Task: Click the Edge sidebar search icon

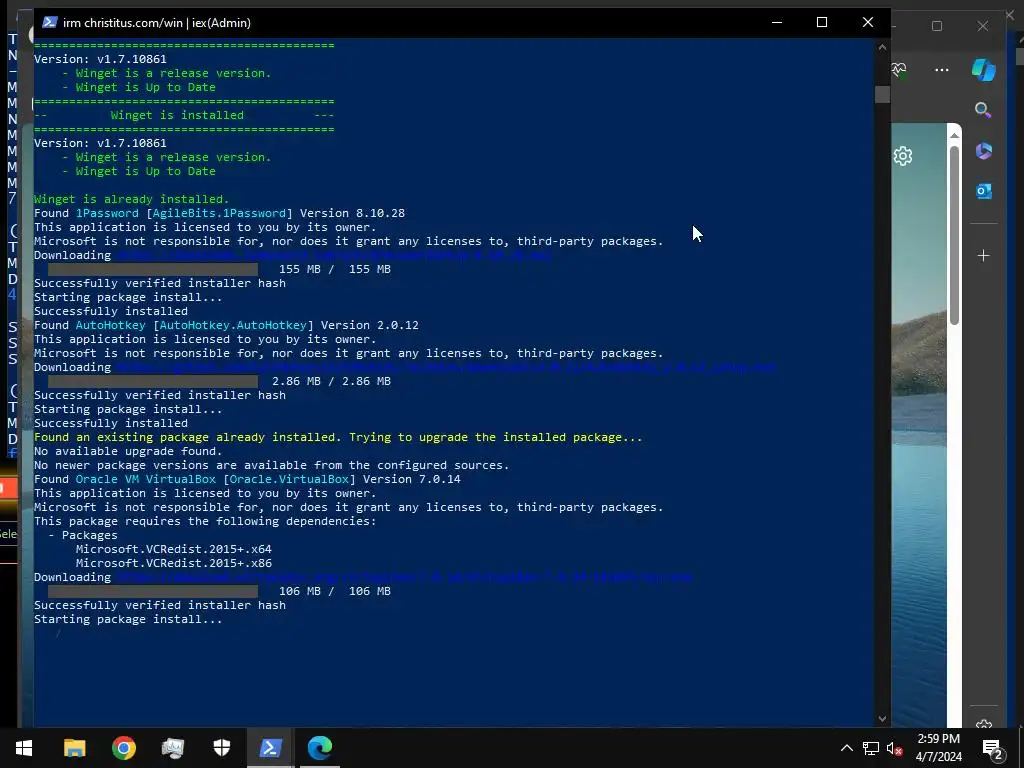Action: coord(983,110)
